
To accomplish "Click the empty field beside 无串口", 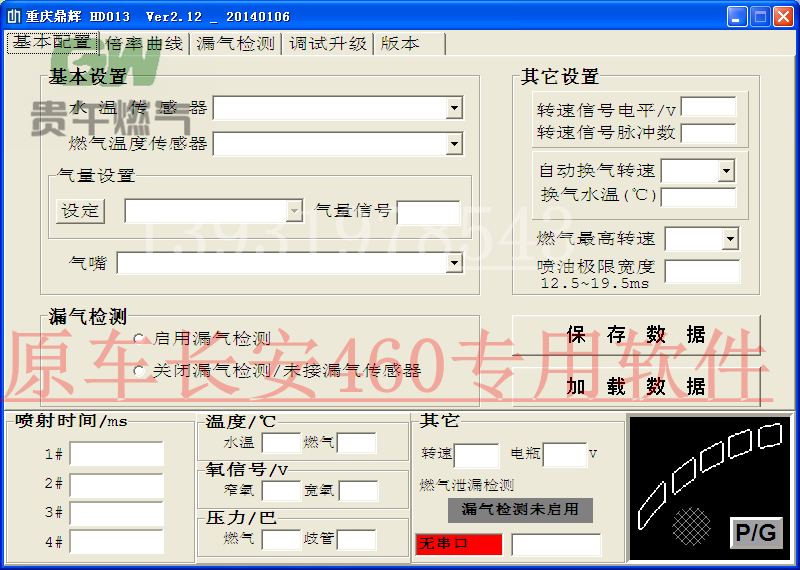I will (x=556, y=544).
